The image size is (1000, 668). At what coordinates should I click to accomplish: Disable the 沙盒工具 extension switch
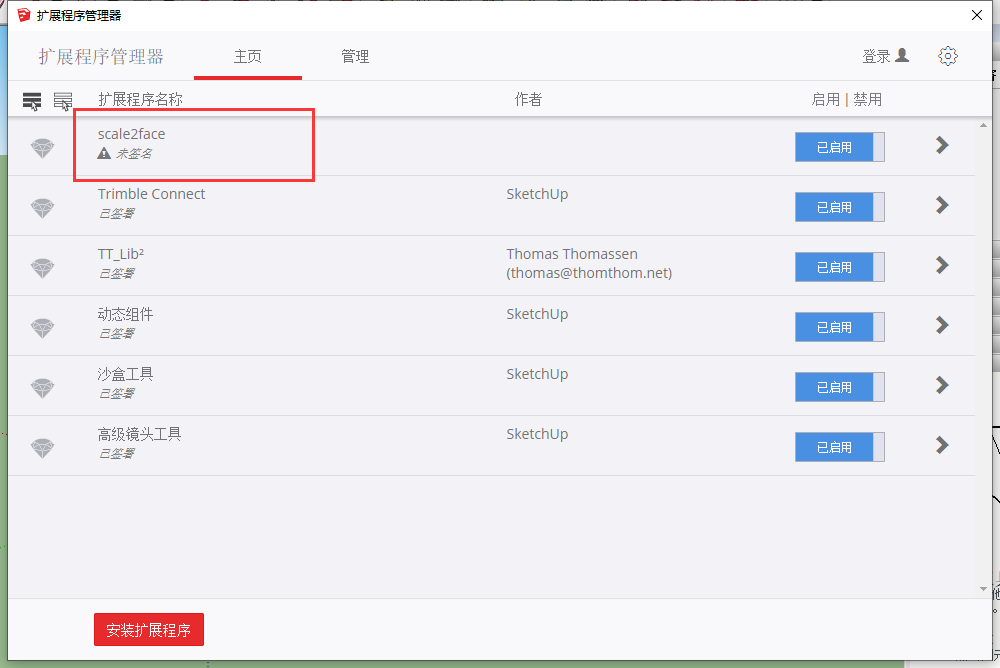click(x=839, y=387)
